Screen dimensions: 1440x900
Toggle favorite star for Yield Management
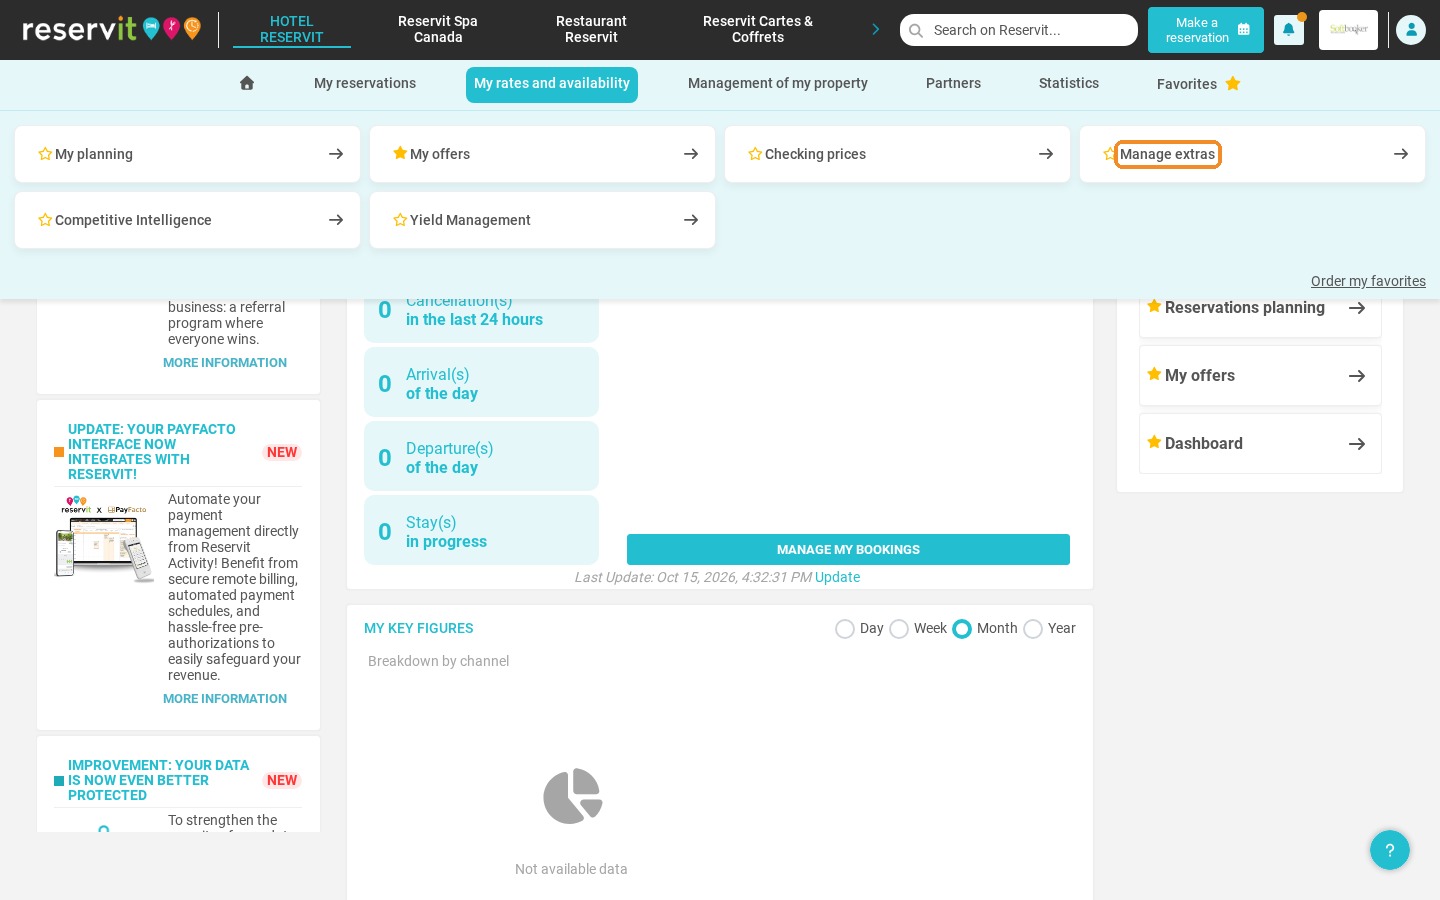click(400, 220)
